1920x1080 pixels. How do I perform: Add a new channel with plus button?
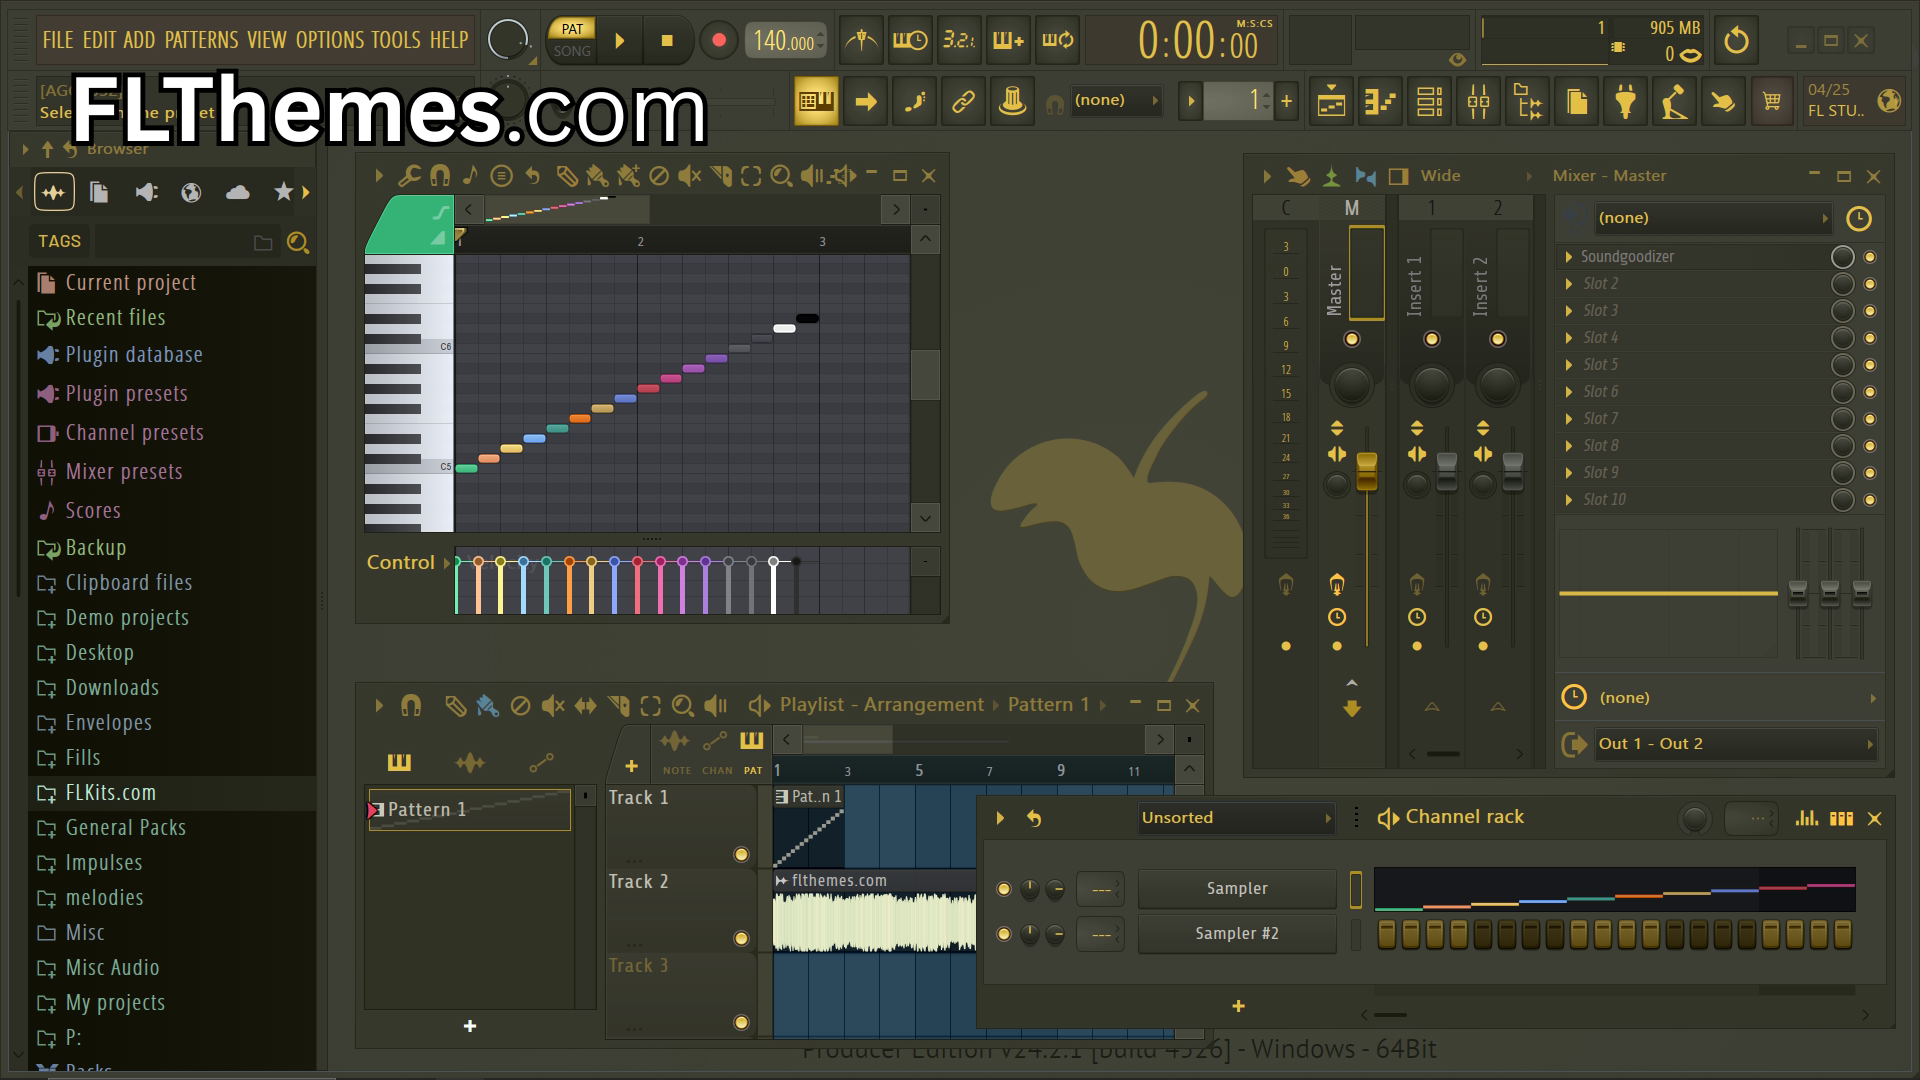(1238, 1007)
